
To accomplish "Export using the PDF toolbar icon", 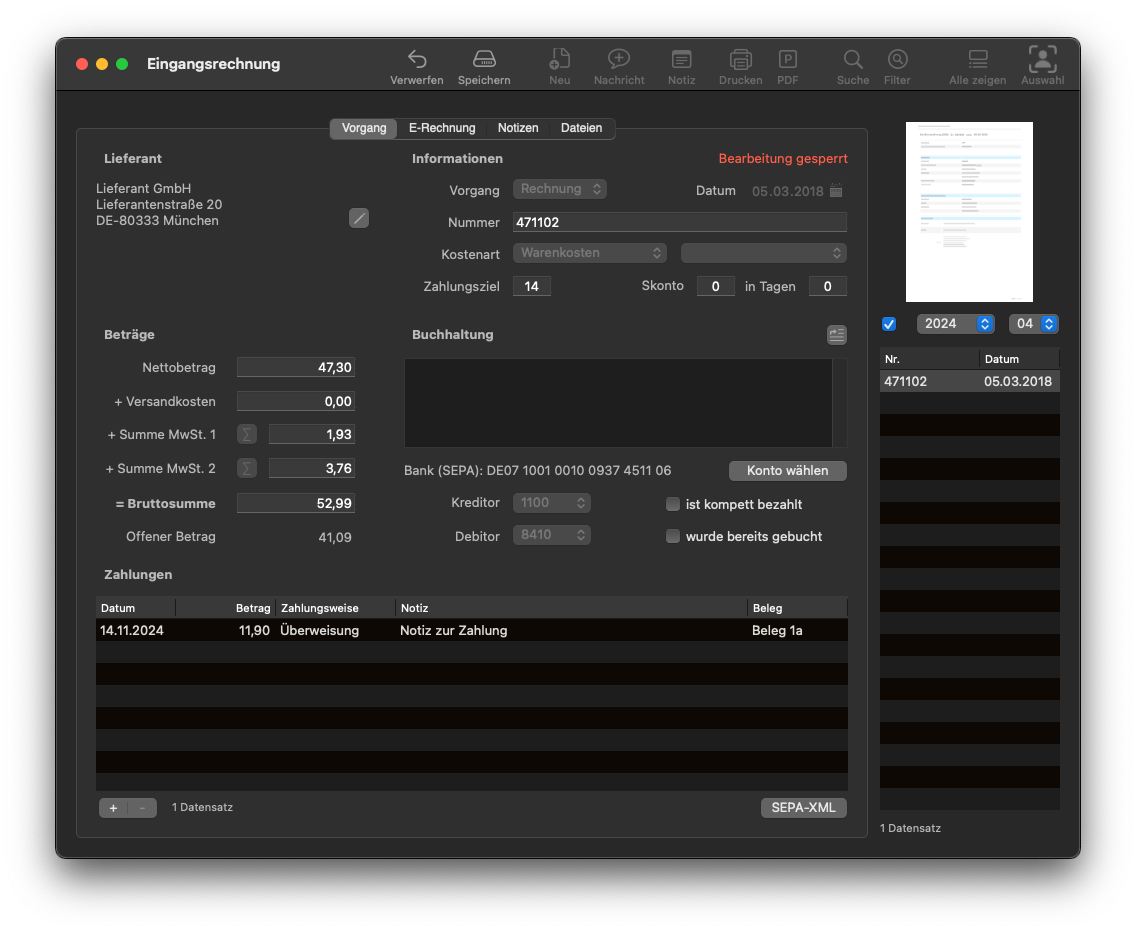I will 788,60.
